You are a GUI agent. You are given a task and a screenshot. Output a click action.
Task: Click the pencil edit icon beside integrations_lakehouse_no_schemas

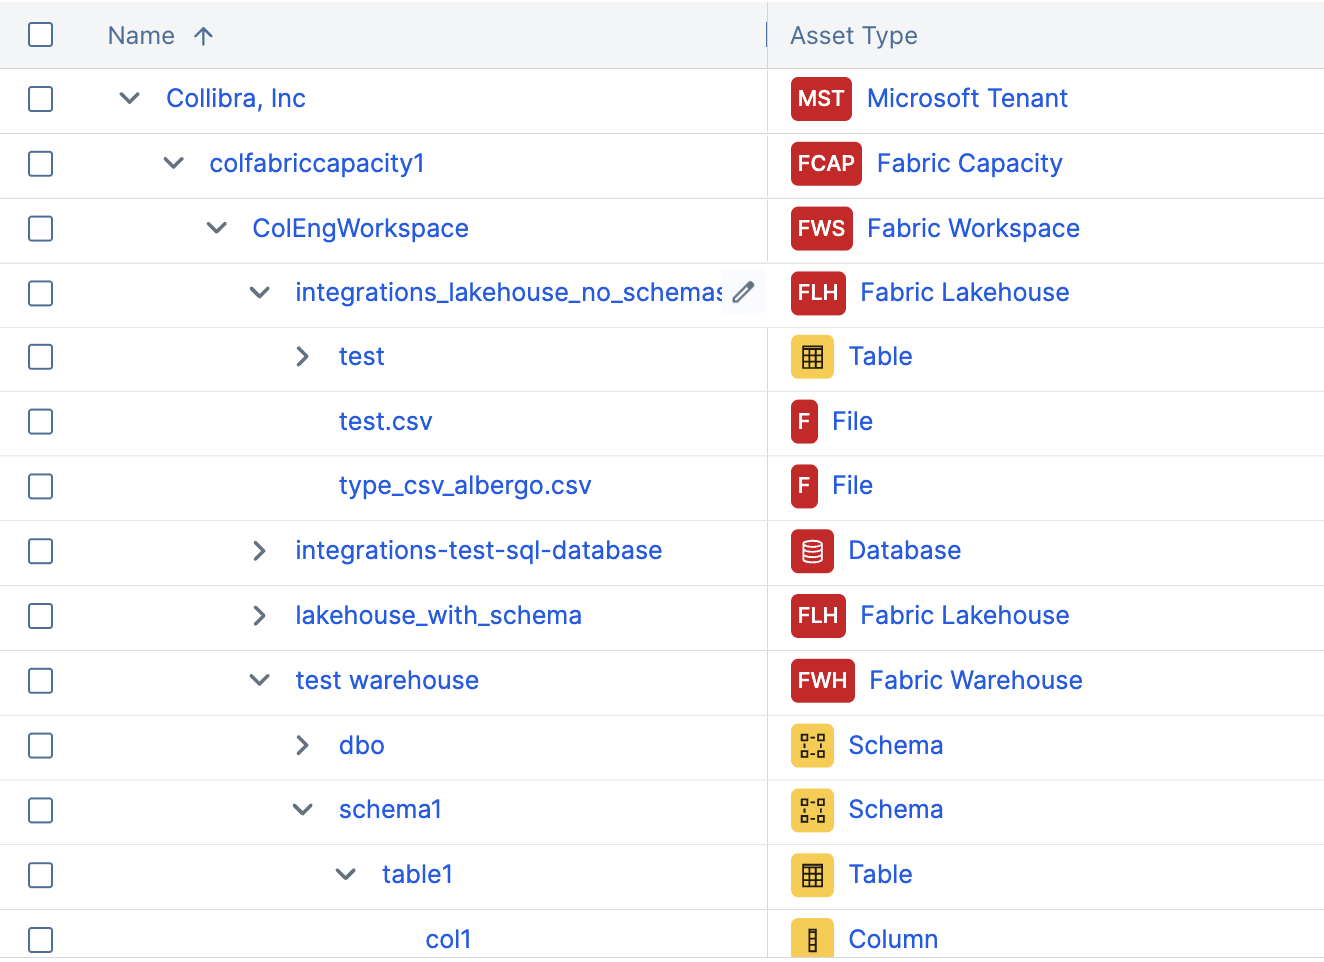(x=743, y=292)
